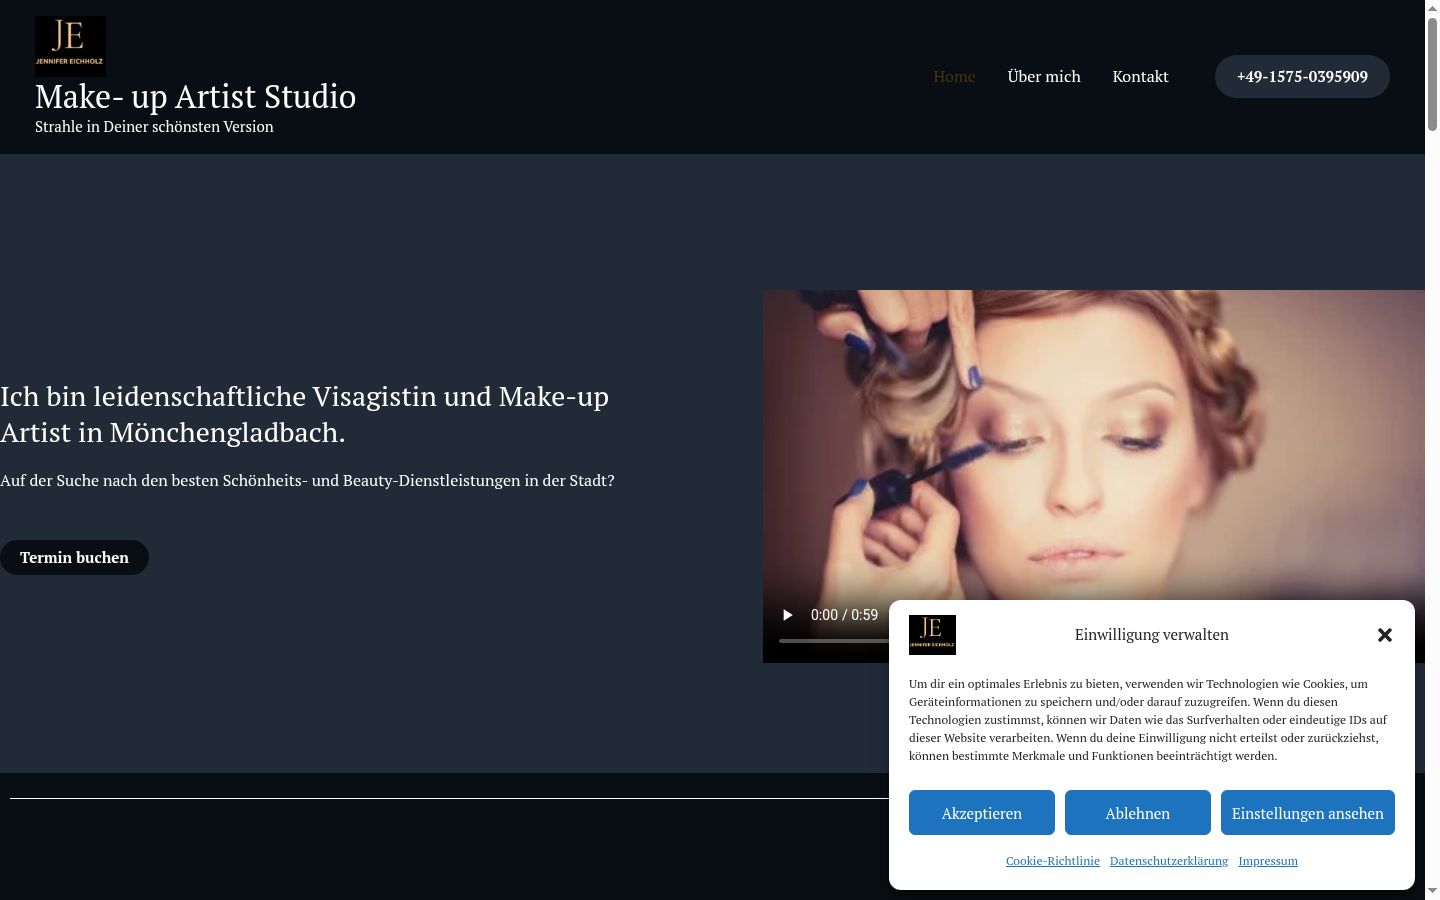Click the scrollbar down arrow
1440x900 pixels.
(x=1432, y=891)
